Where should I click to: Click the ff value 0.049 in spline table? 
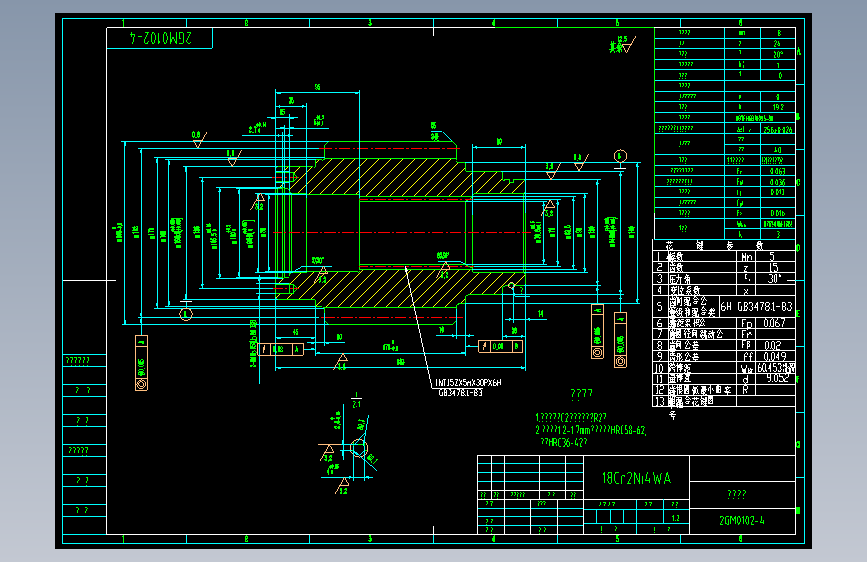[x=775, y=356]
